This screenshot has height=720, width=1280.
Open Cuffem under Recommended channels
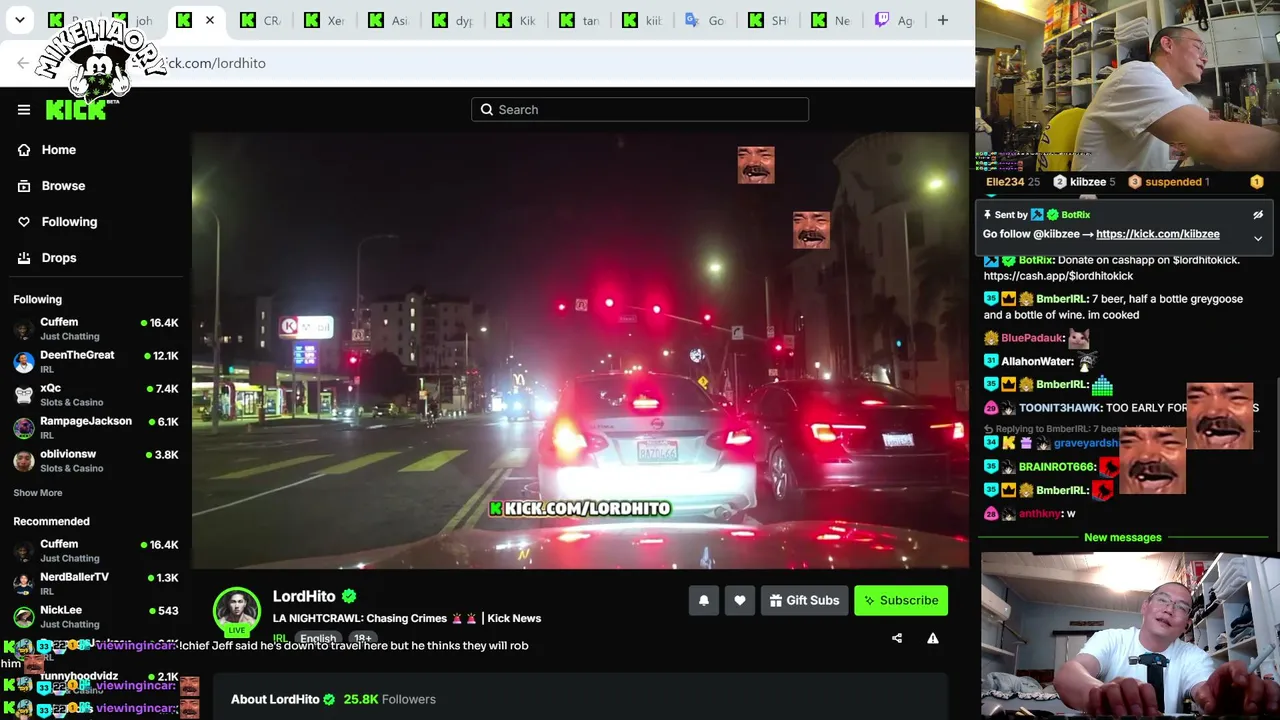coord(96,551)
